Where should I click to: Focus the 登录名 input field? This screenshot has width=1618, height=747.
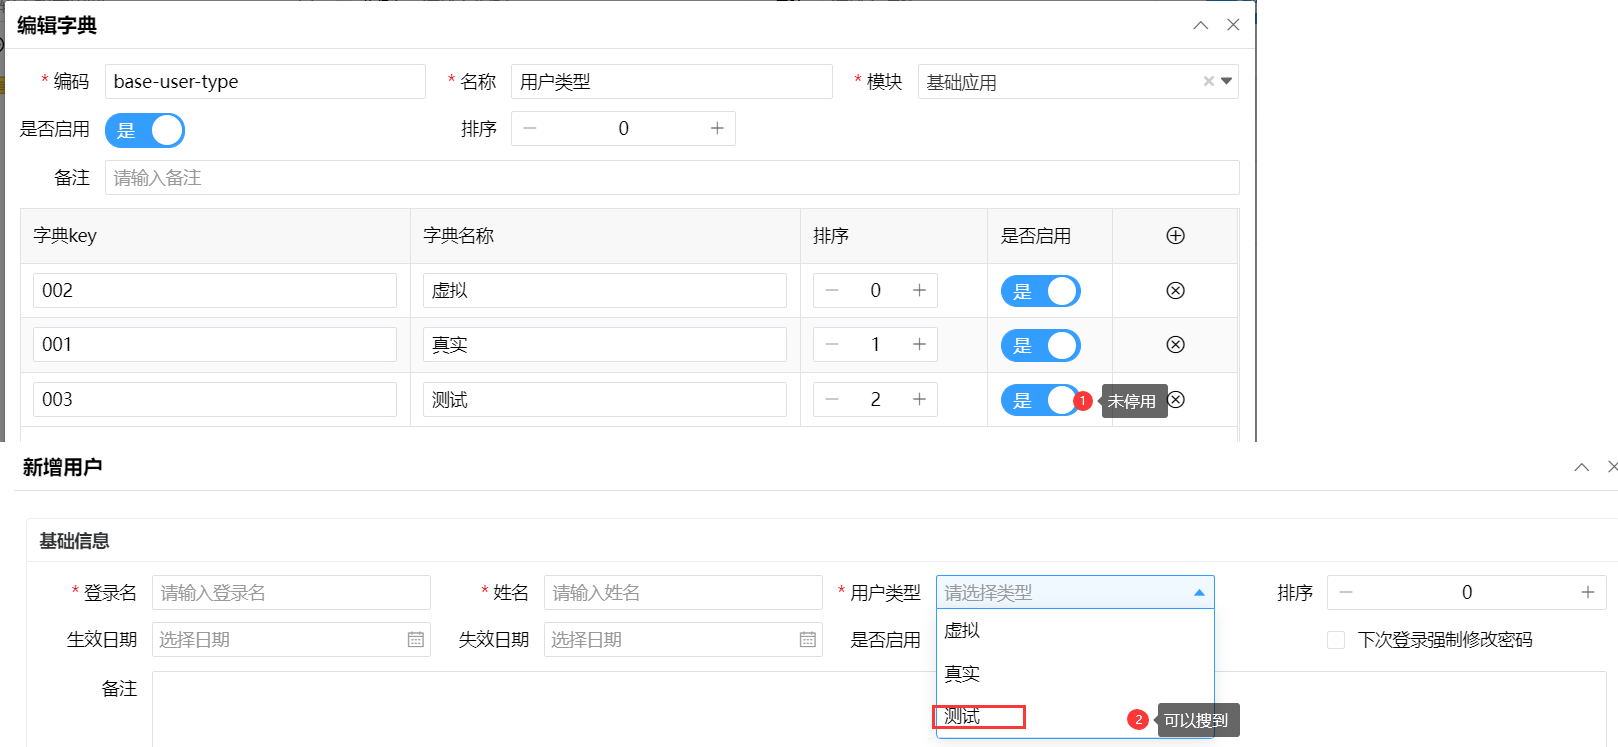[x=291, y=593]
